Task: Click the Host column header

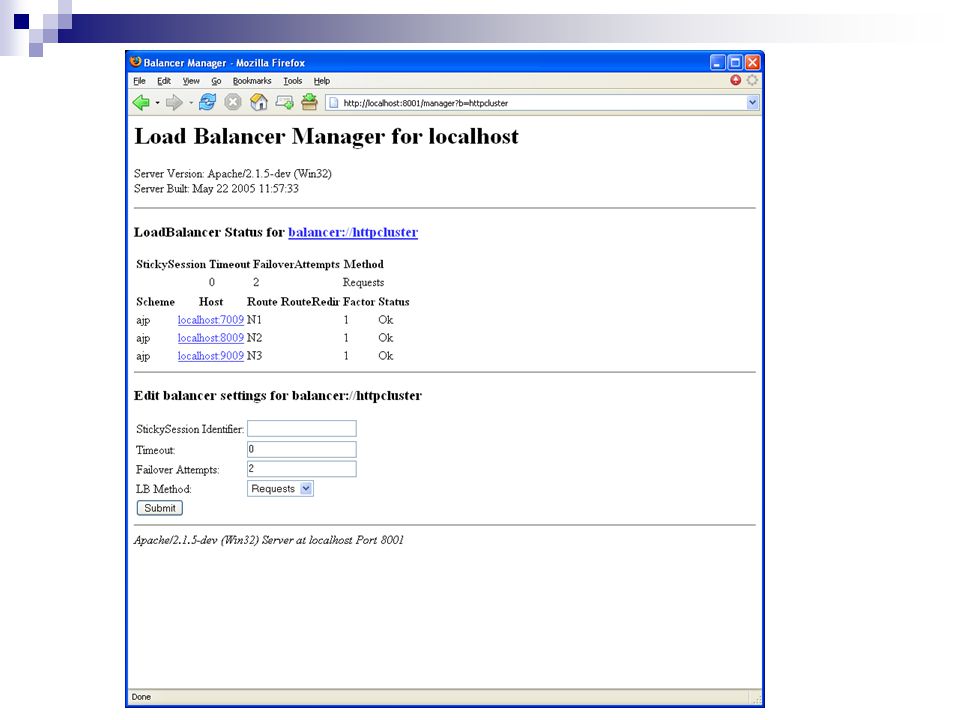Action: (x=211, y=302)
